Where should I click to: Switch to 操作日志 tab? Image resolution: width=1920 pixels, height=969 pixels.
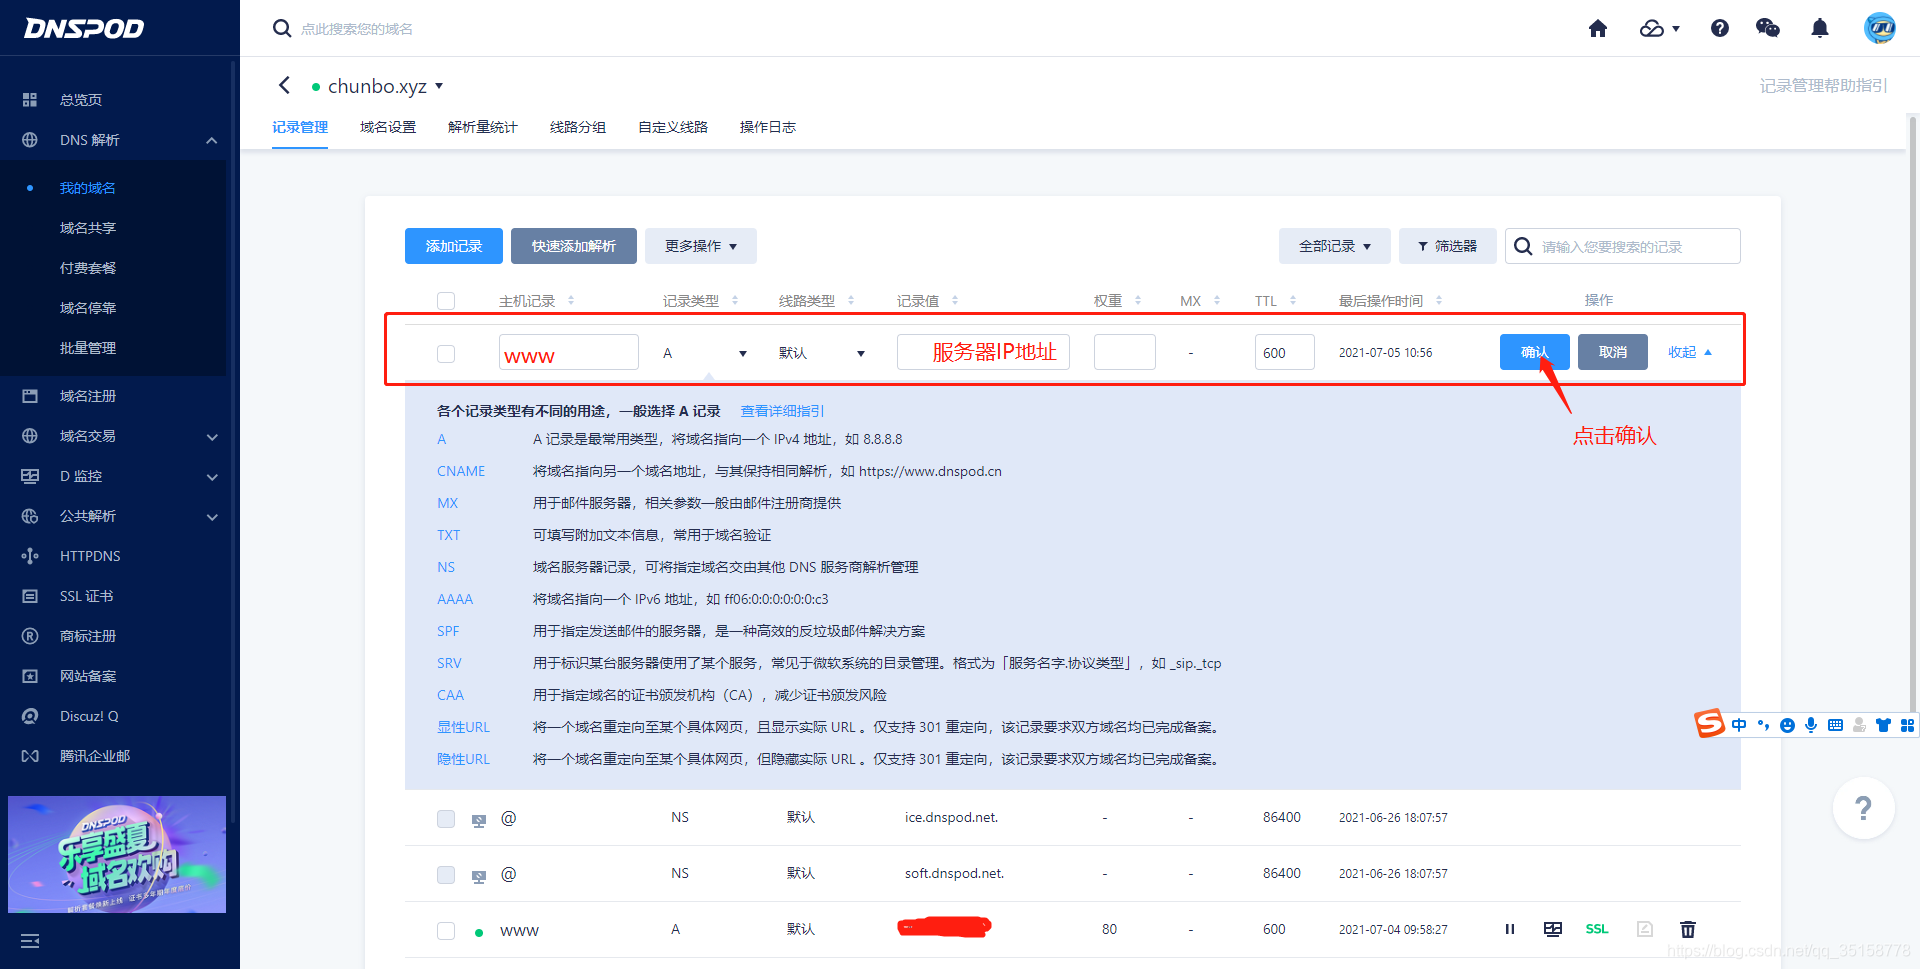coord(768,127)
